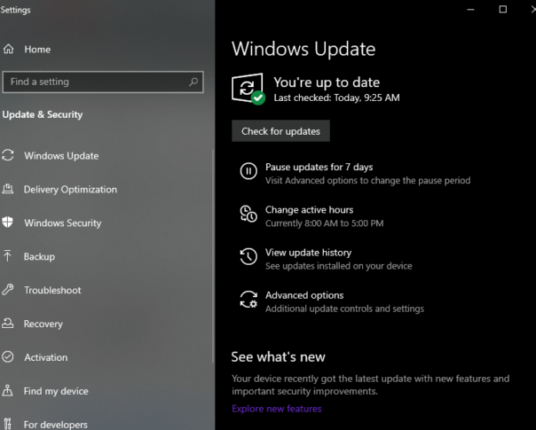Click the Activation checkmark circle icon
536x430 pixels.
click(8, 357)
